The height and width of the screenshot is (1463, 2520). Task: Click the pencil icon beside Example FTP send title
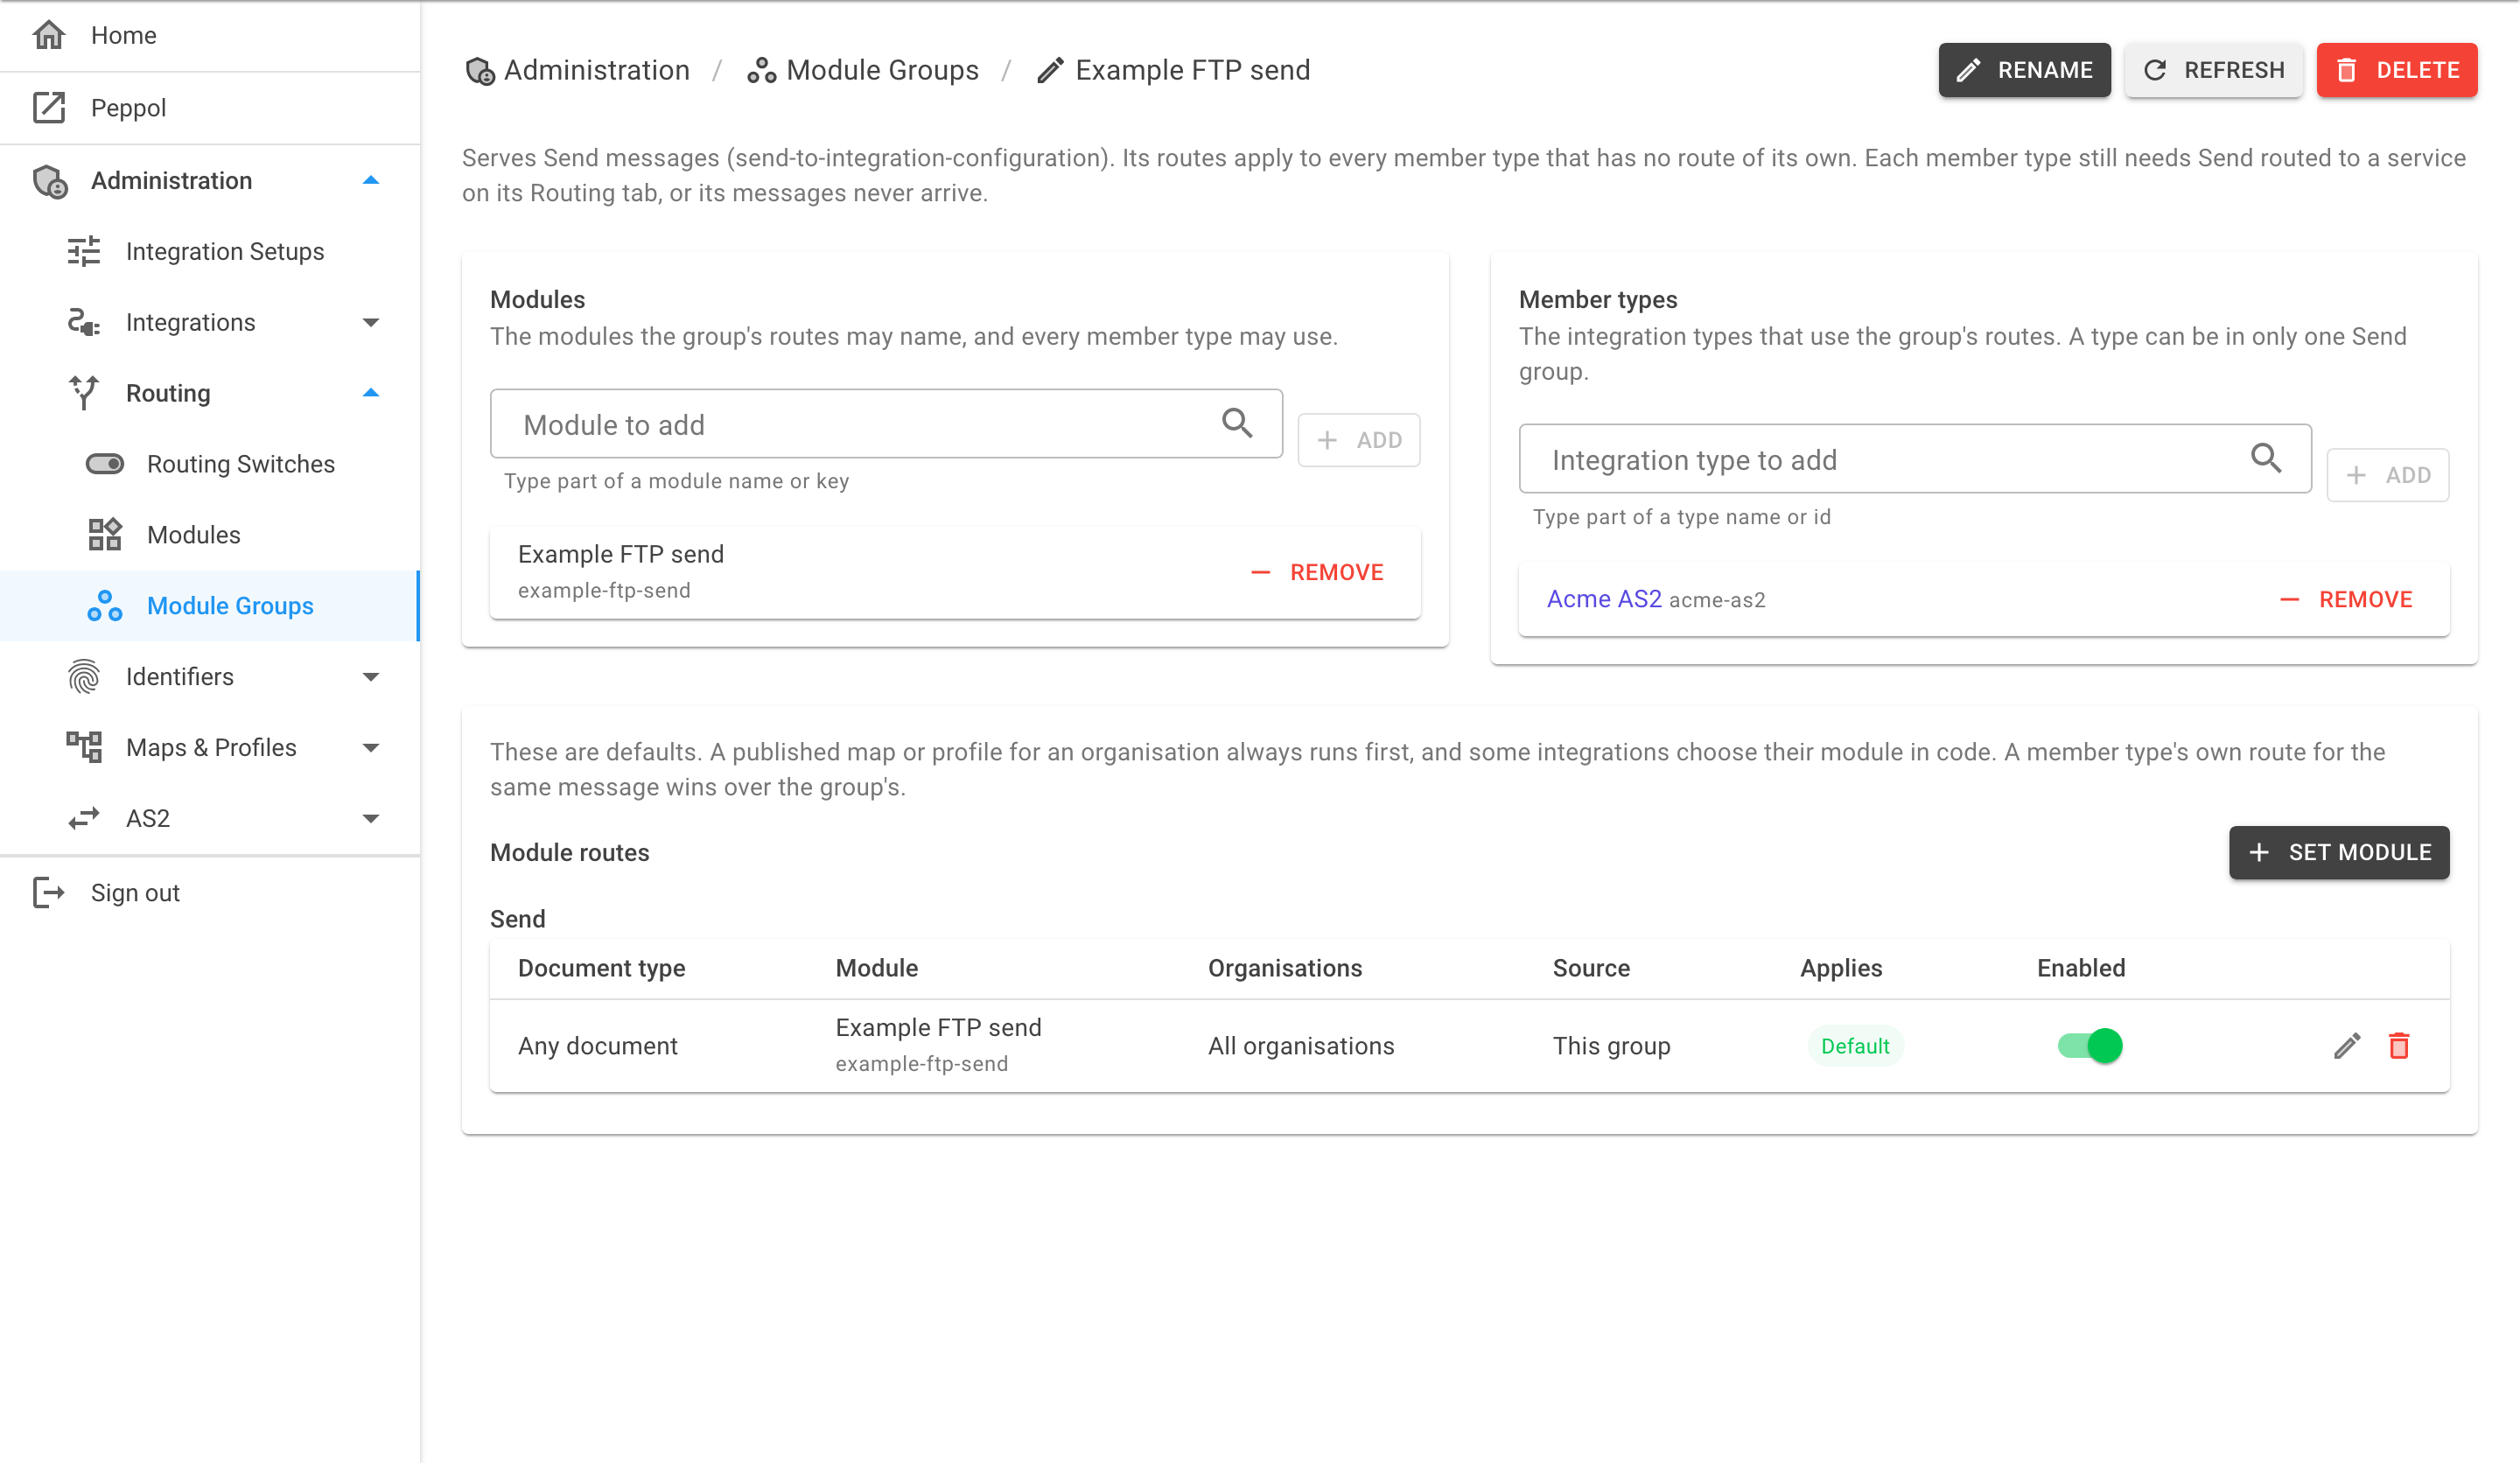tap(1050, 70)
